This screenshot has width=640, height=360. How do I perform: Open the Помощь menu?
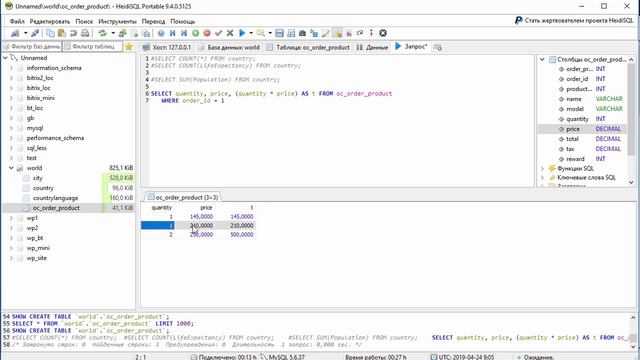[182, 21]
